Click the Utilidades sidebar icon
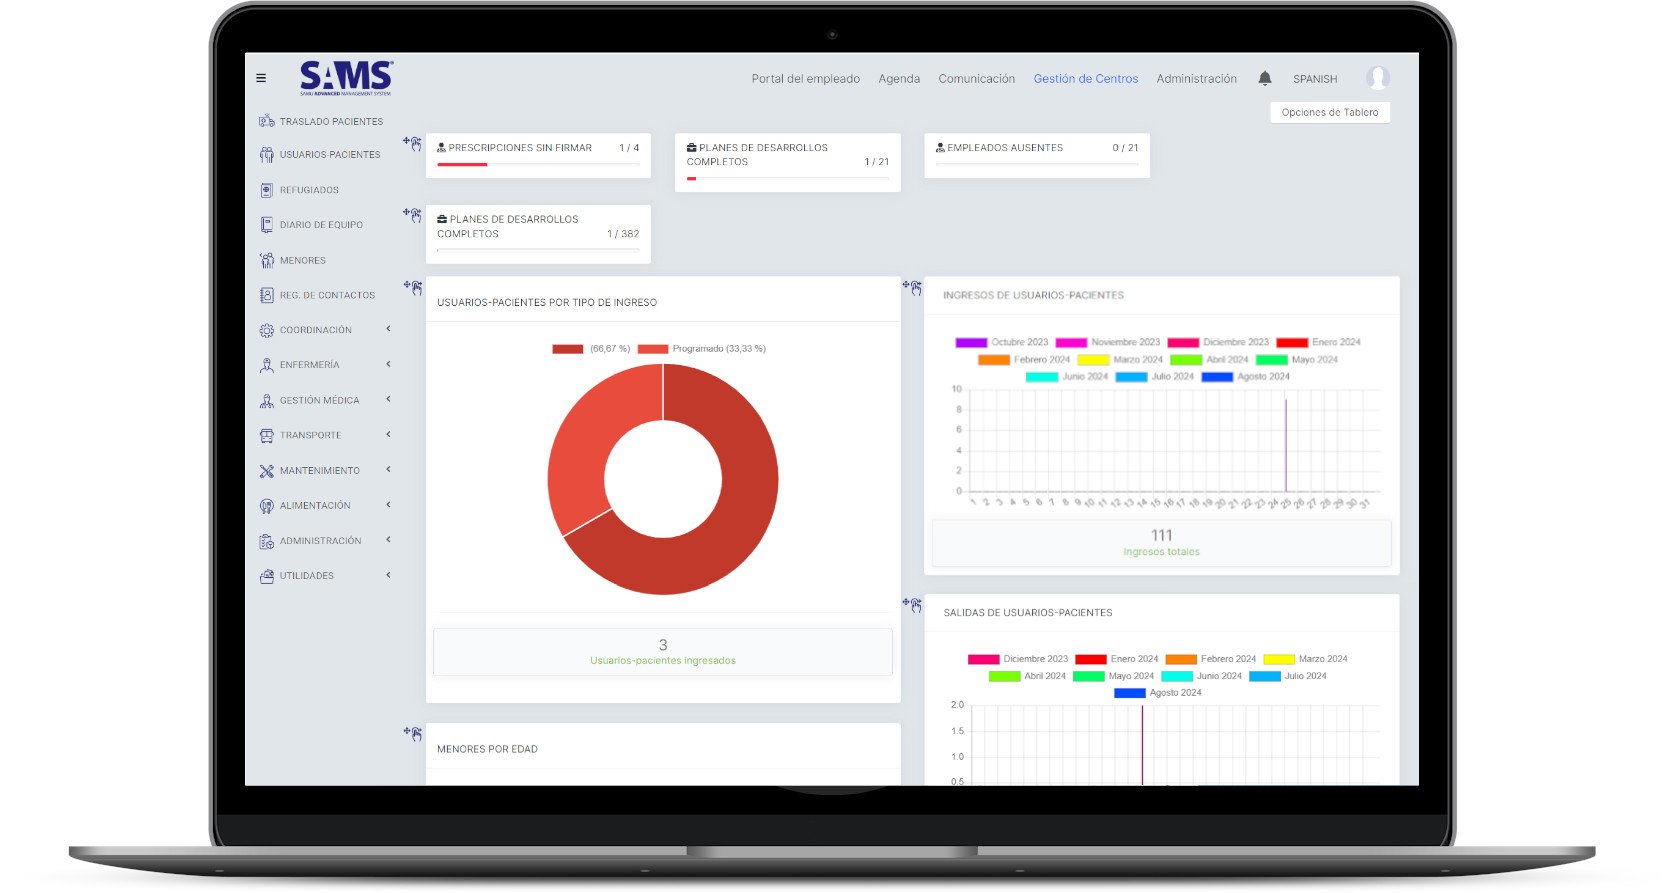Screen dimensions: 1665x893 267,576
